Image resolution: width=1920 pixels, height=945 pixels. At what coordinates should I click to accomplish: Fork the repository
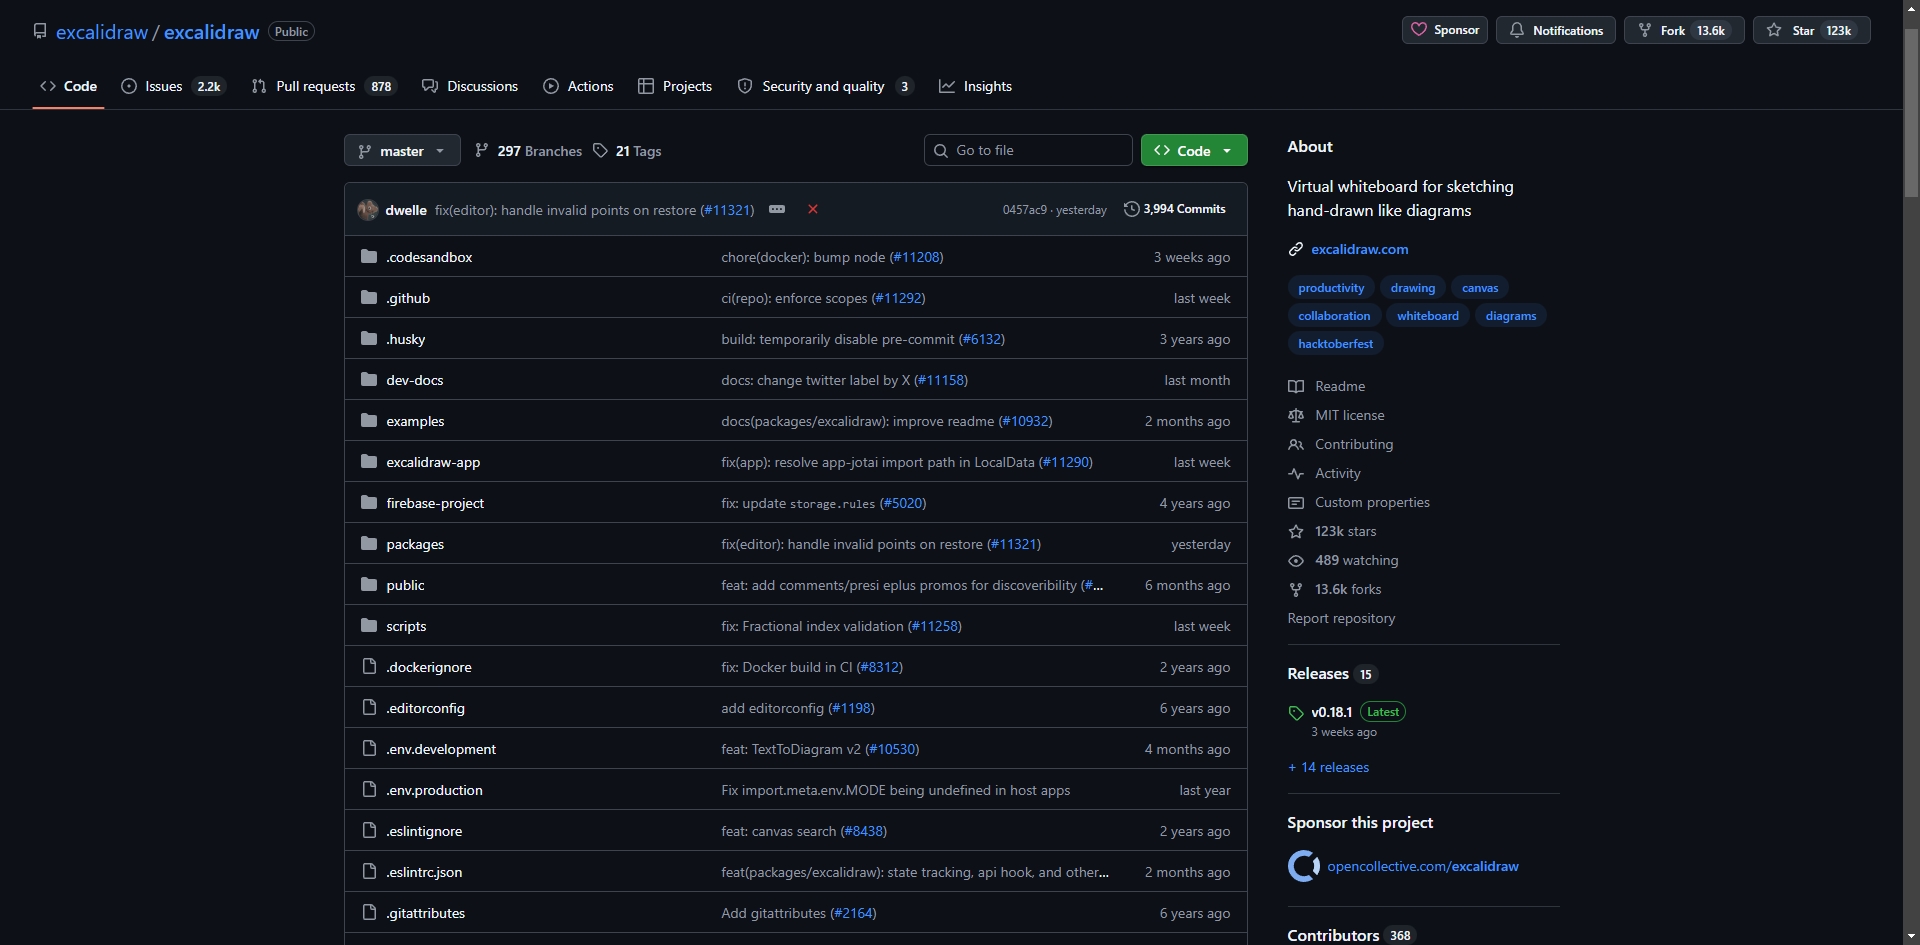pos(1684,30)
